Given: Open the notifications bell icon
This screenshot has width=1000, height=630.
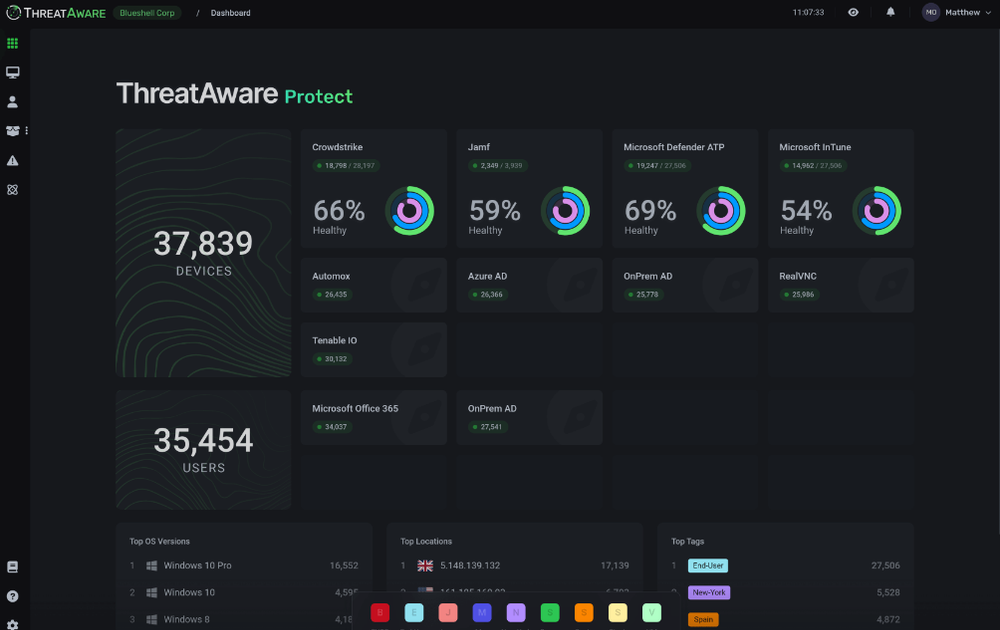Looking at the screenshot, I should (890, 12).
